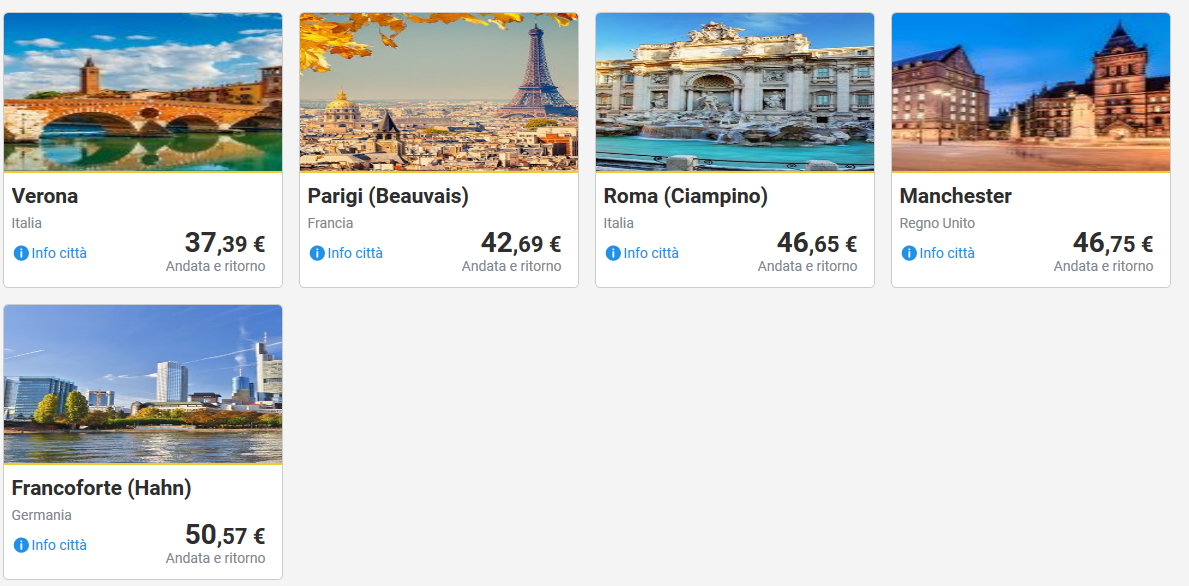Open Info città link for Verona
1189x586 pixels.
pos(59,253)
